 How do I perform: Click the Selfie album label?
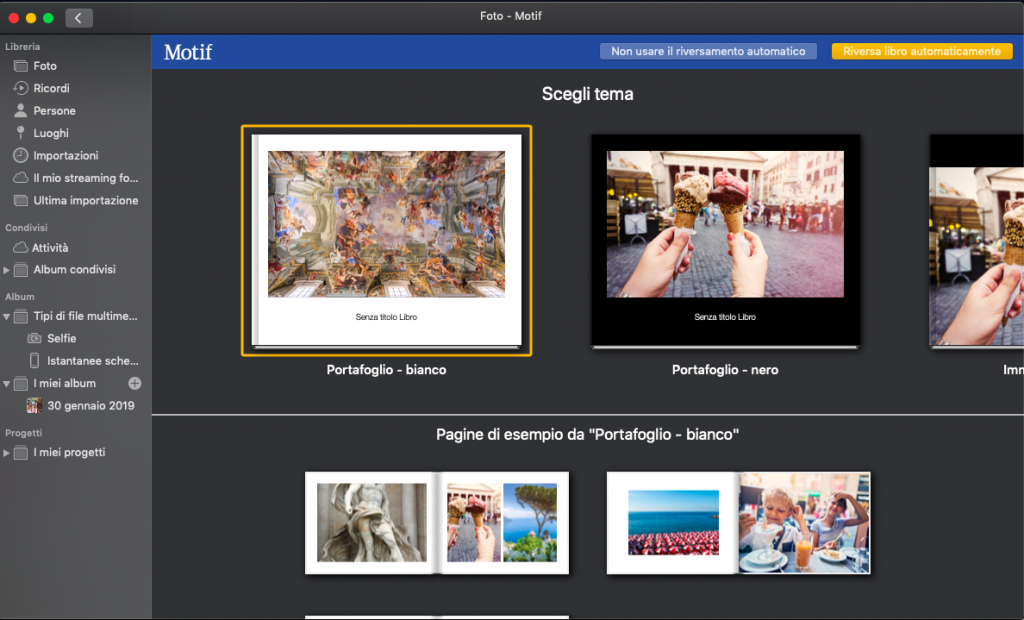click(x=61, y=338)
